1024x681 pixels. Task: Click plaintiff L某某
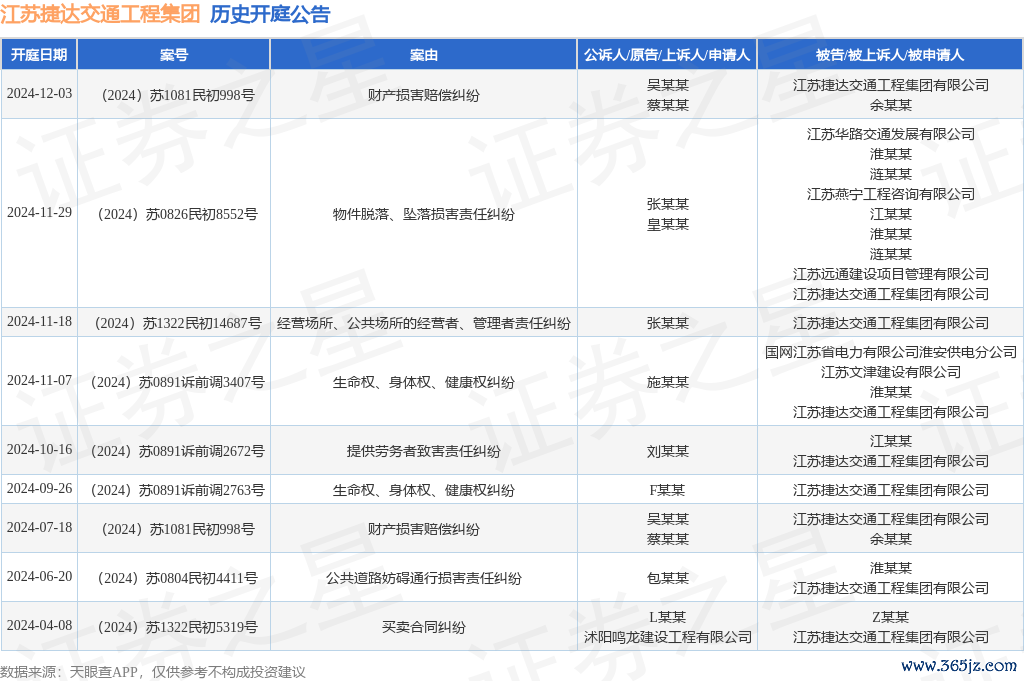[667, 617]
